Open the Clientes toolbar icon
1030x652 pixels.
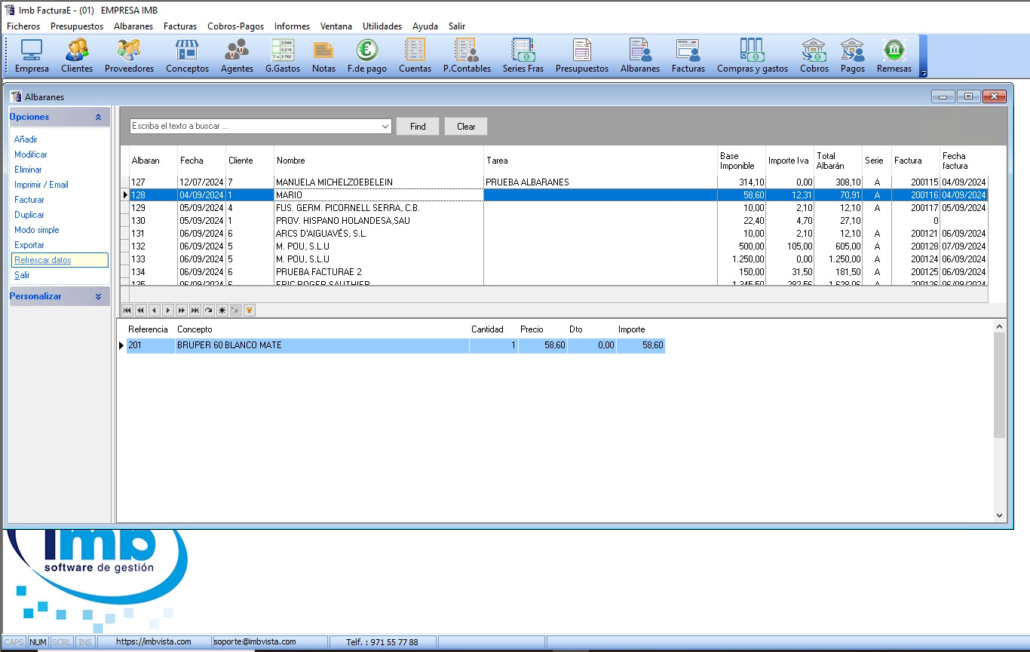pyautogui.click(x=77, y=56)
